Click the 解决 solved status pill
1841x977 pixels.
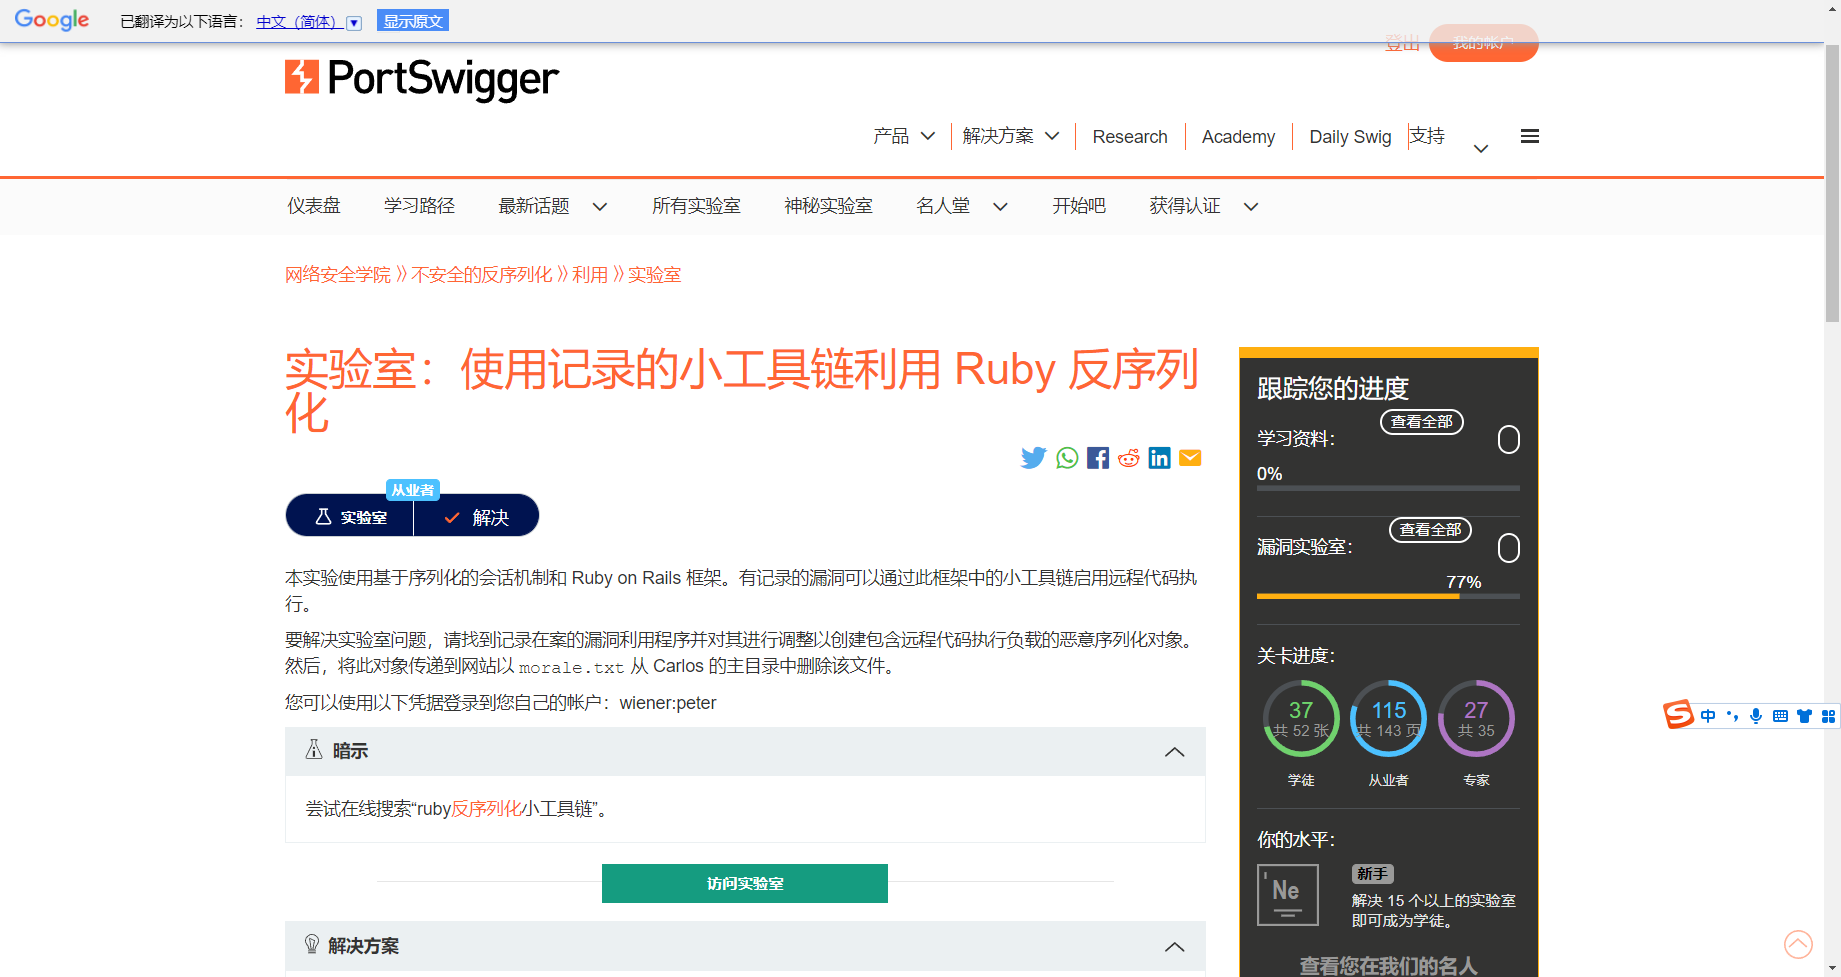click(x=477, y=516)
